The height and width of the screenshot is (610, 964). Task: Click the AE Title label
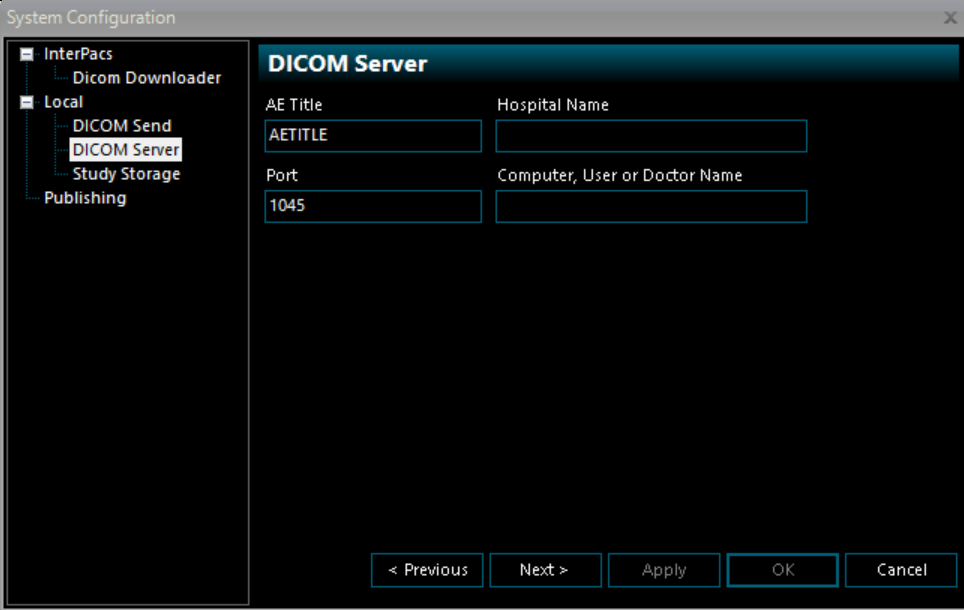click(294, 105)
